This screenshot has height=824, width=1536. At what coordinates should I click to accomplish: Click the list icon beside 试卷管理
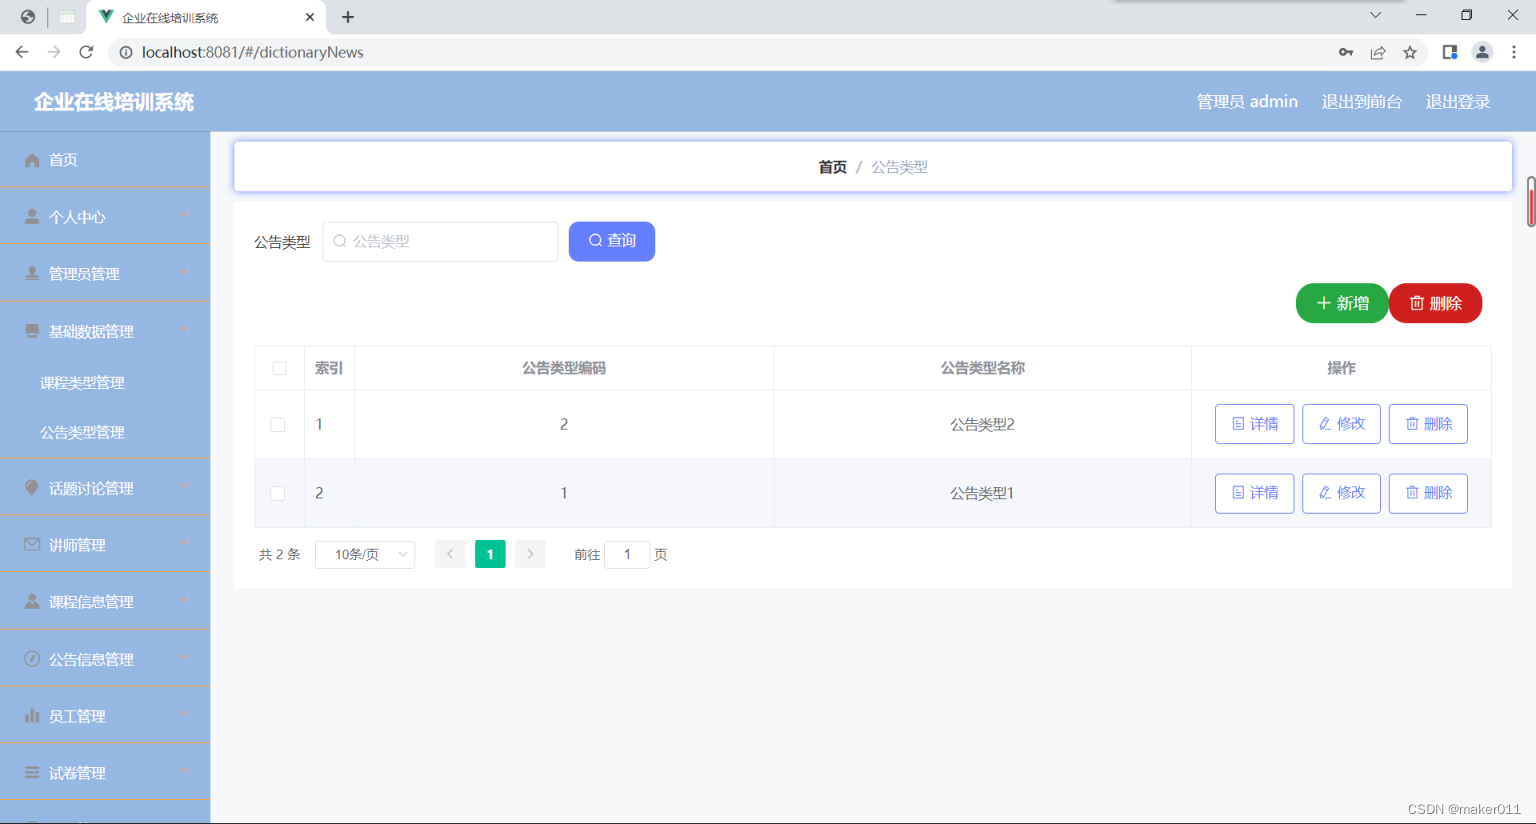pos(32,772)
